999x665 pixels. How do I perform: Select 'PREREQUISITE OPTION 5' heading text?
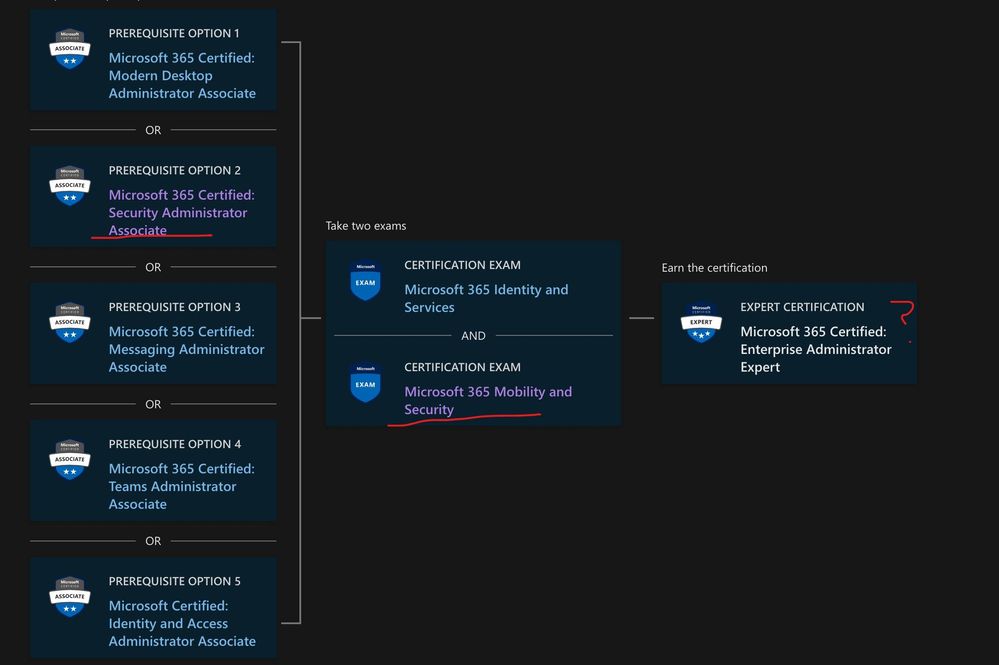tap(175, 581)
